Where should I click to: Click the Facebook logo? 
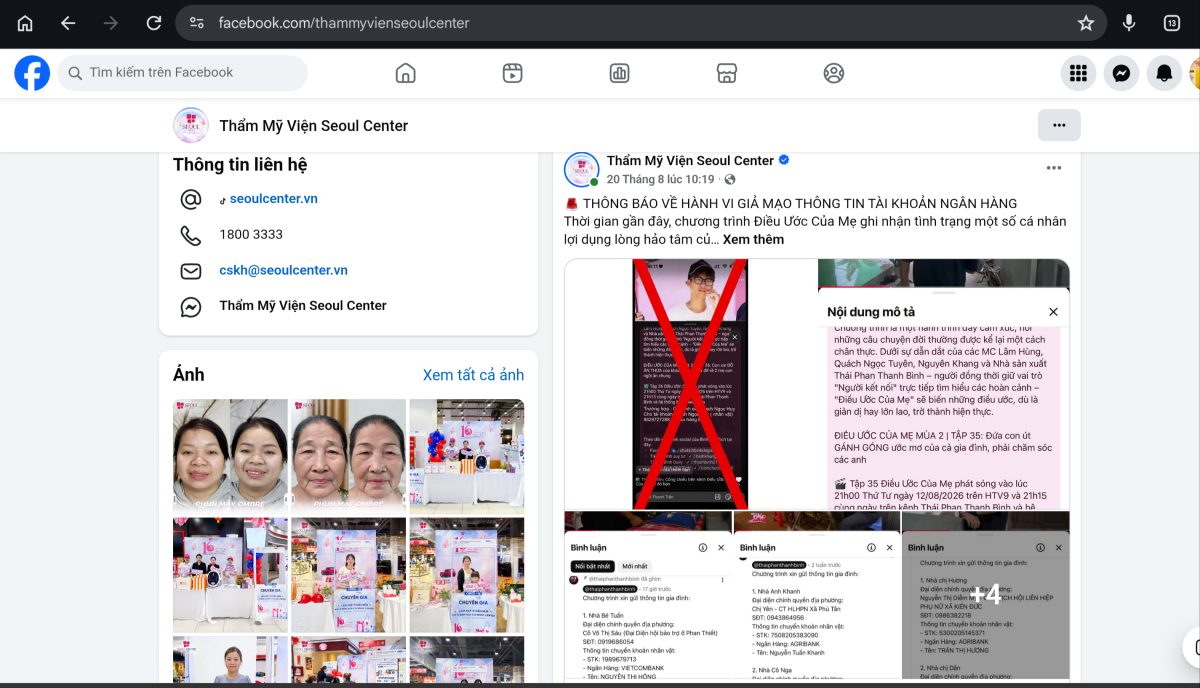pos(32,73)
